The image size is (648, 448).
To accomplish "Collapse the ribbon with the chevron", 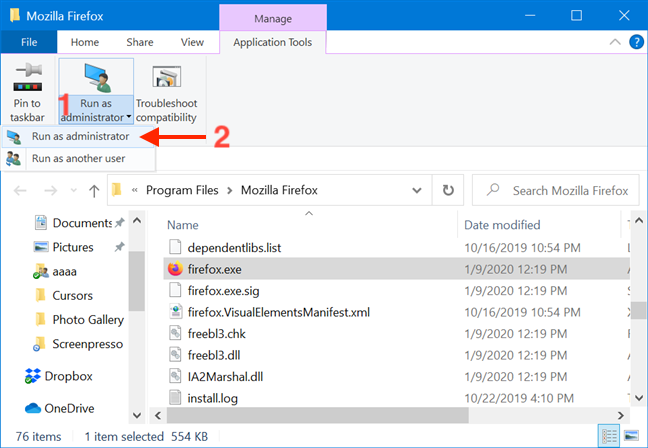I will (x=615, y=42).
